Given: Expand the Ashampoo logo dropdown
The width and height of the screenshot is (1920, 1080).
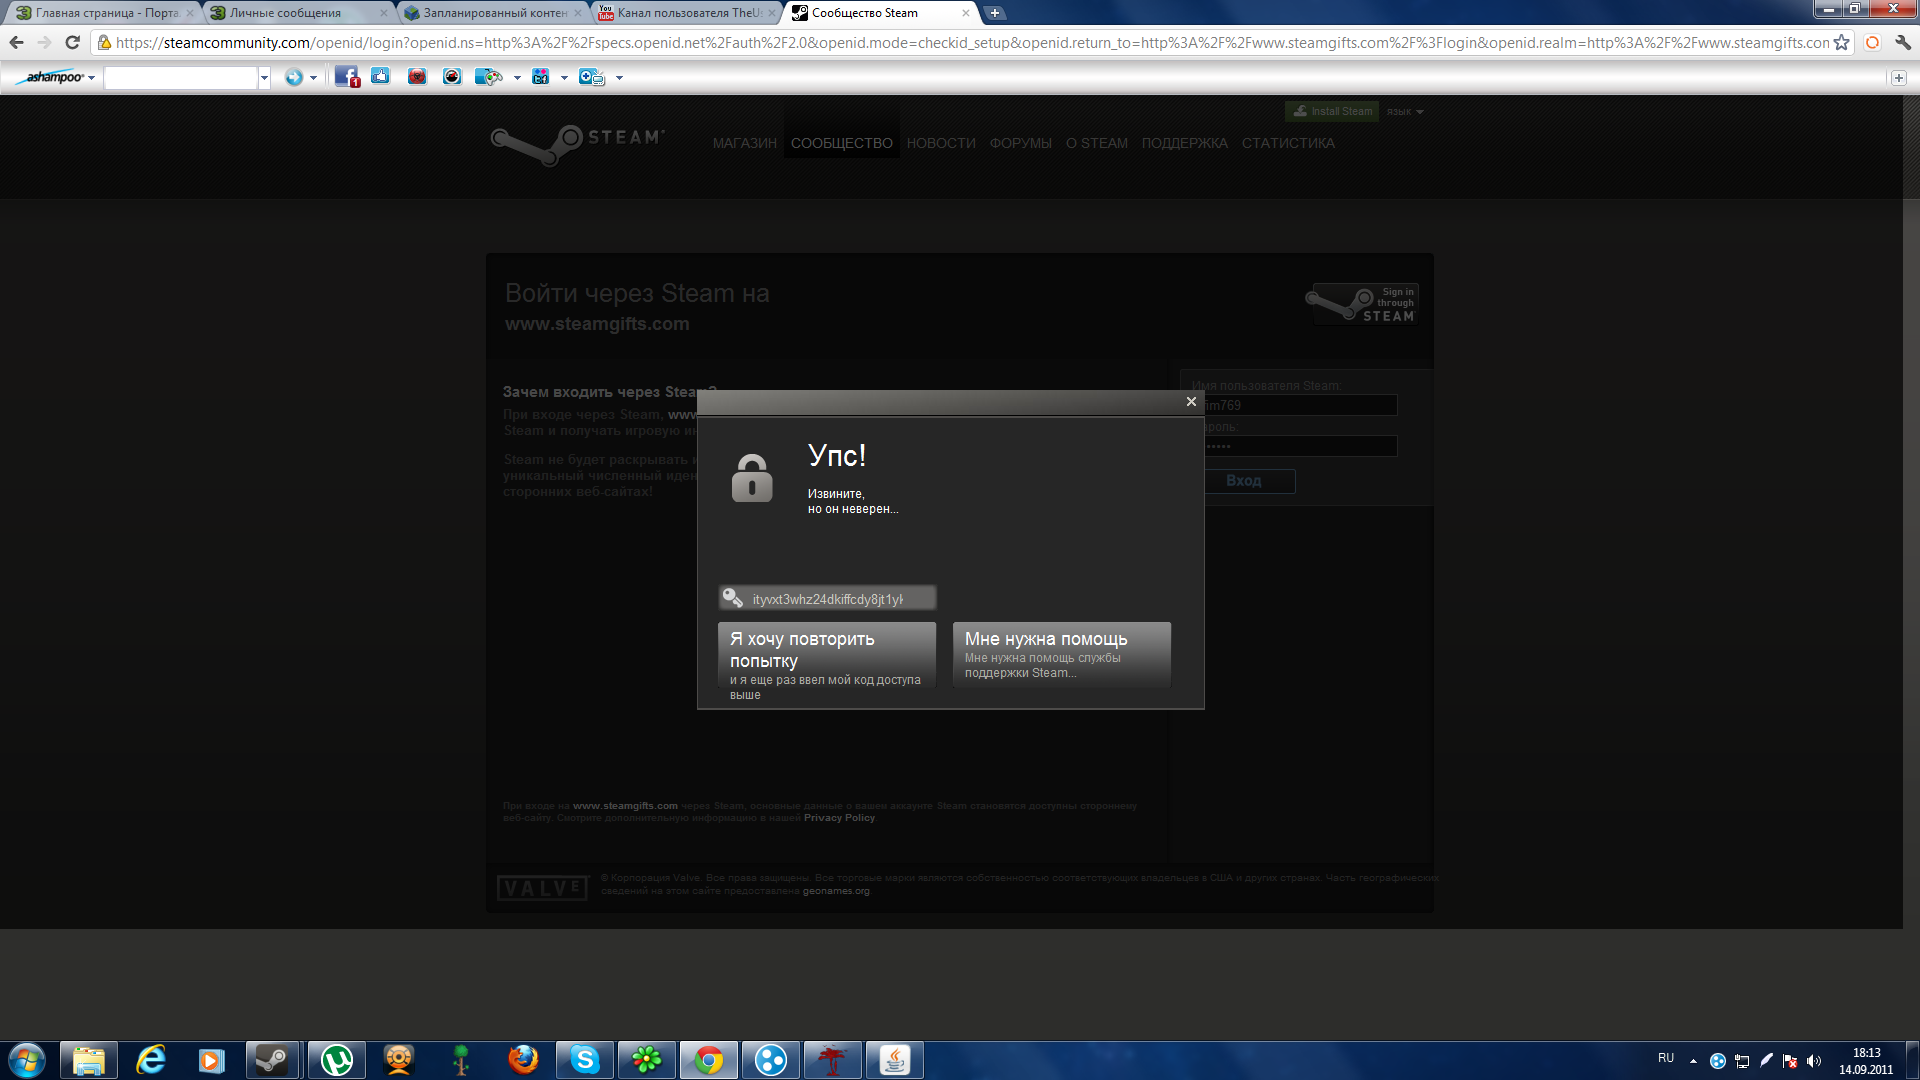Looking at the screenshot, I should pyautogui.click(x=91, y=78).
